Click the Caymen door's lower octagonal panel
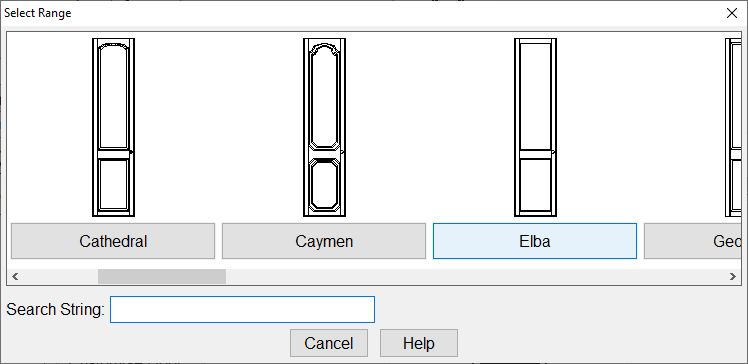This screenshot has height=364, width=748. click(324, 185)
